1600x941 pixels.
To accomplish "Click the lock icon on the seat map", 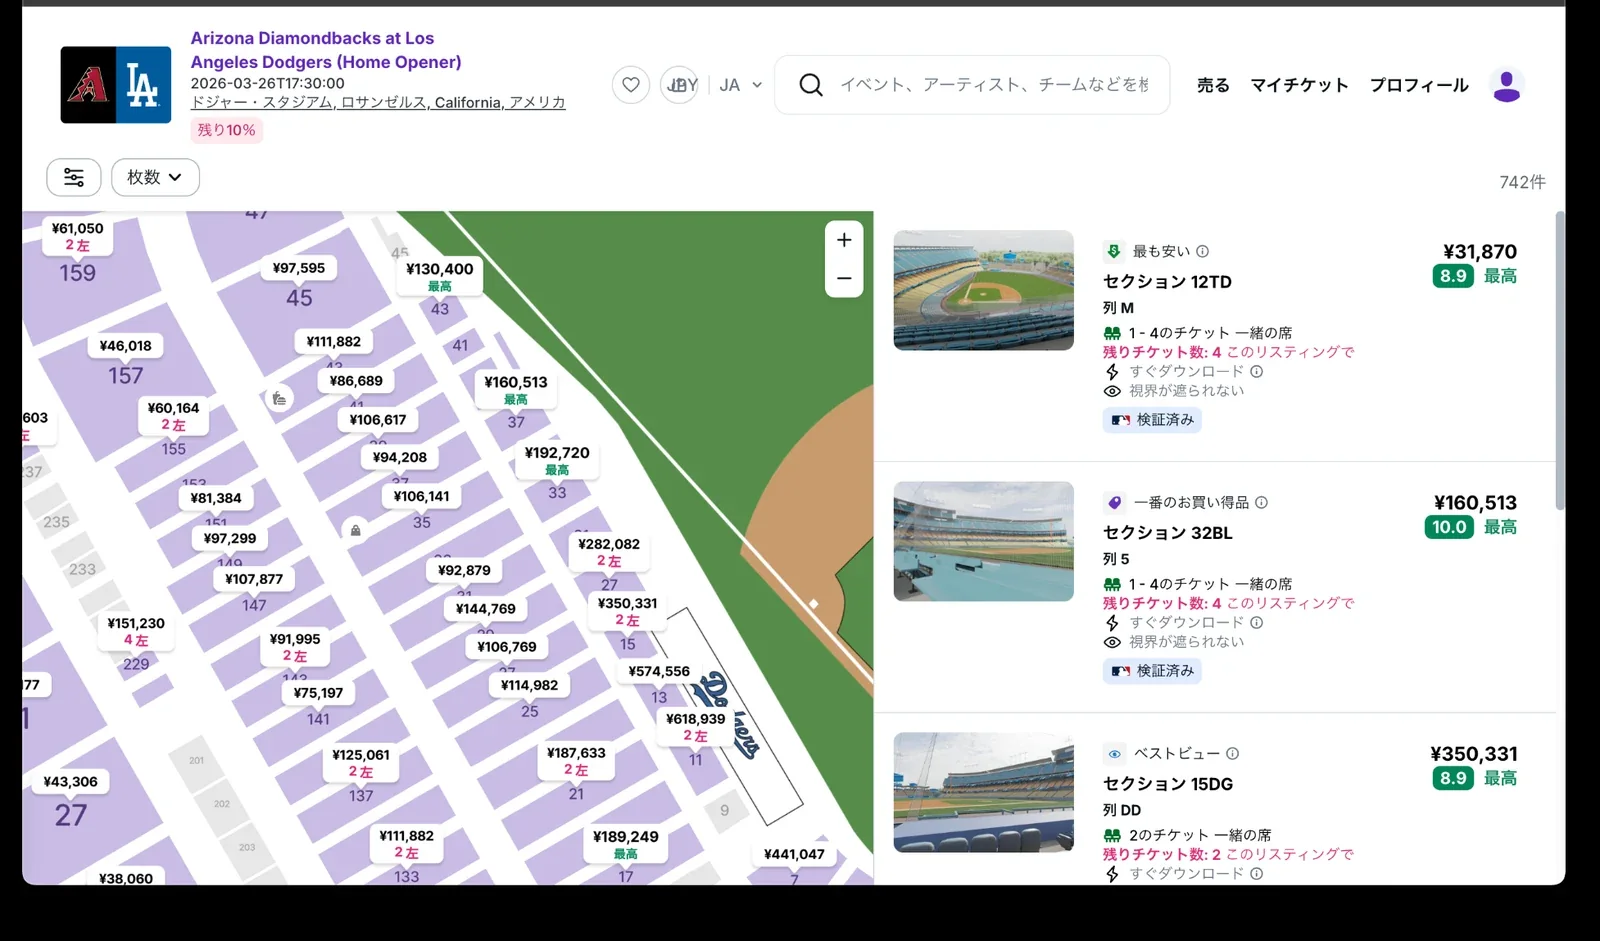I will coord(355,530).
